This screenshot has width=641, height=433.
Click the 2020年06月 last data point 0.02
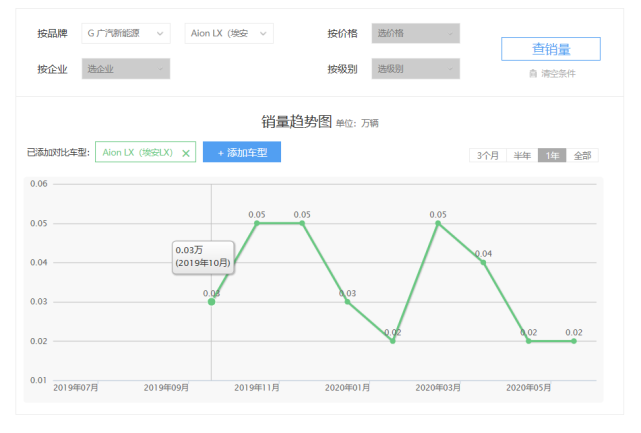click(x=574, y=341)
